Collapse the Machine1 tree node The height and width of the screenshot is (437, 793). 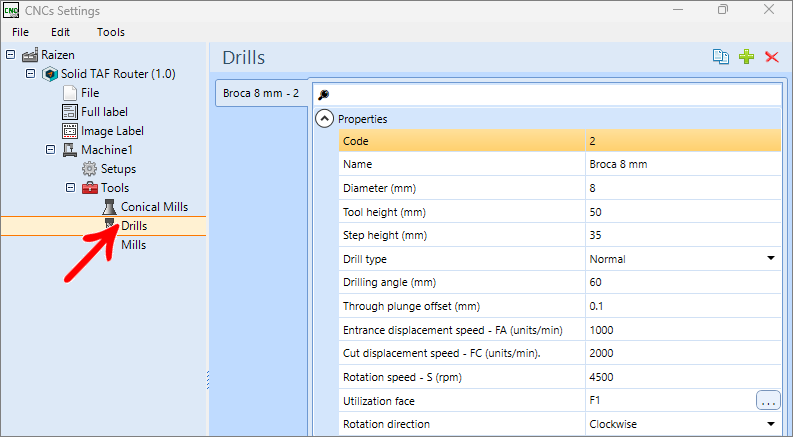click(x=50, y=150)
